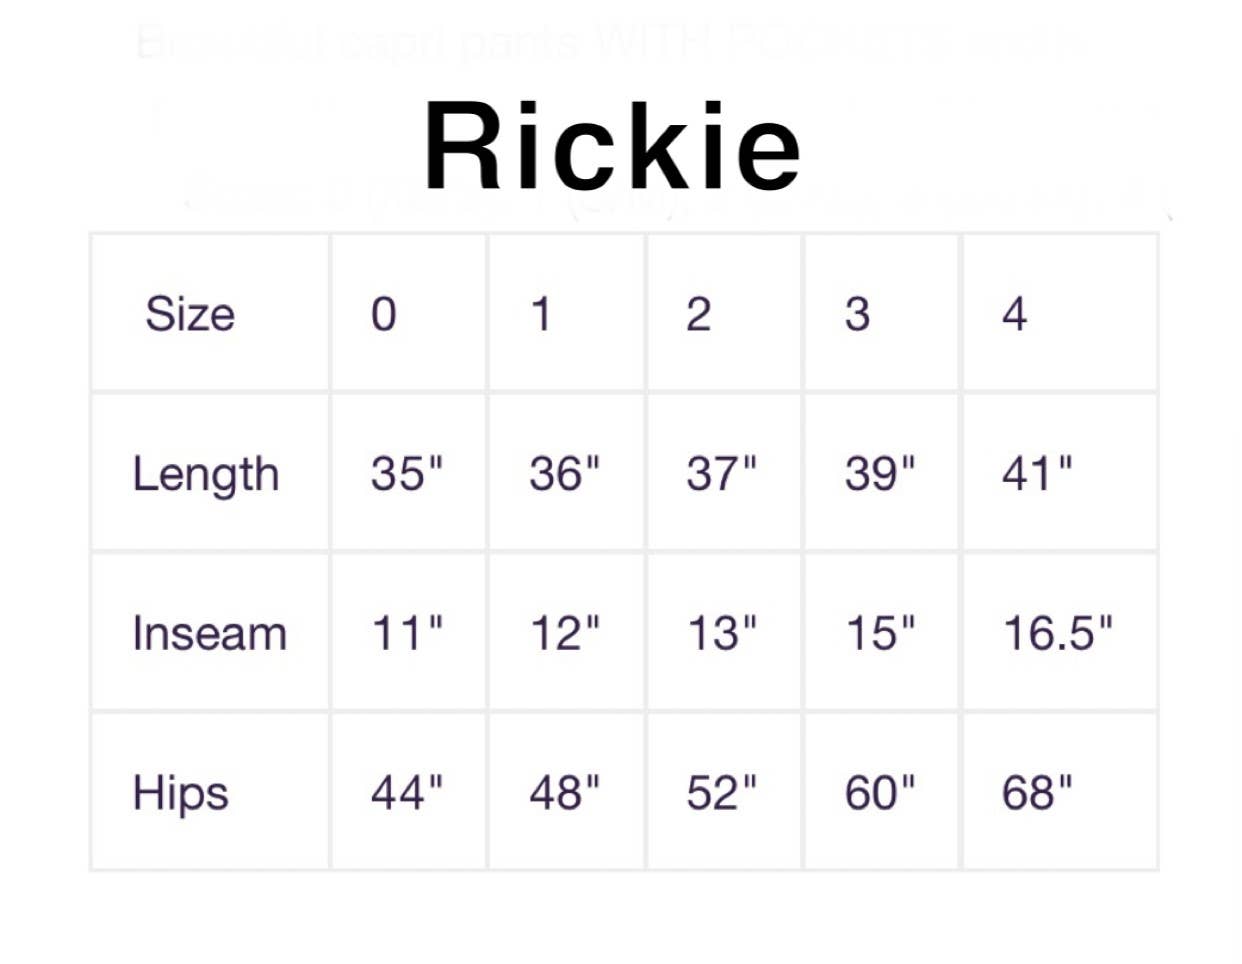Click the 35" length cell
Image resolution: width=1242 pixels, height=964 pixels.
click(x=406, y=473)
